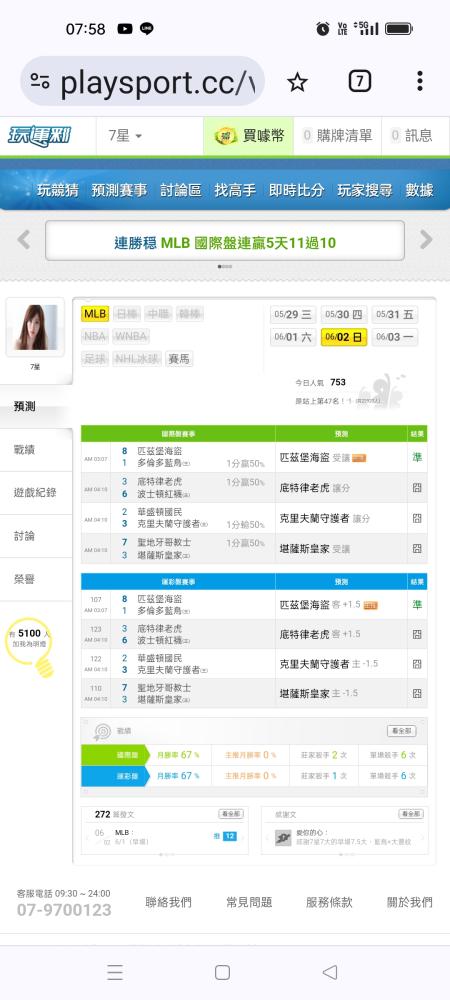This screenshot has width=450, height=1000.
Task: Tap the lightbulb follow-me icon
Action: tap(30, 646)
